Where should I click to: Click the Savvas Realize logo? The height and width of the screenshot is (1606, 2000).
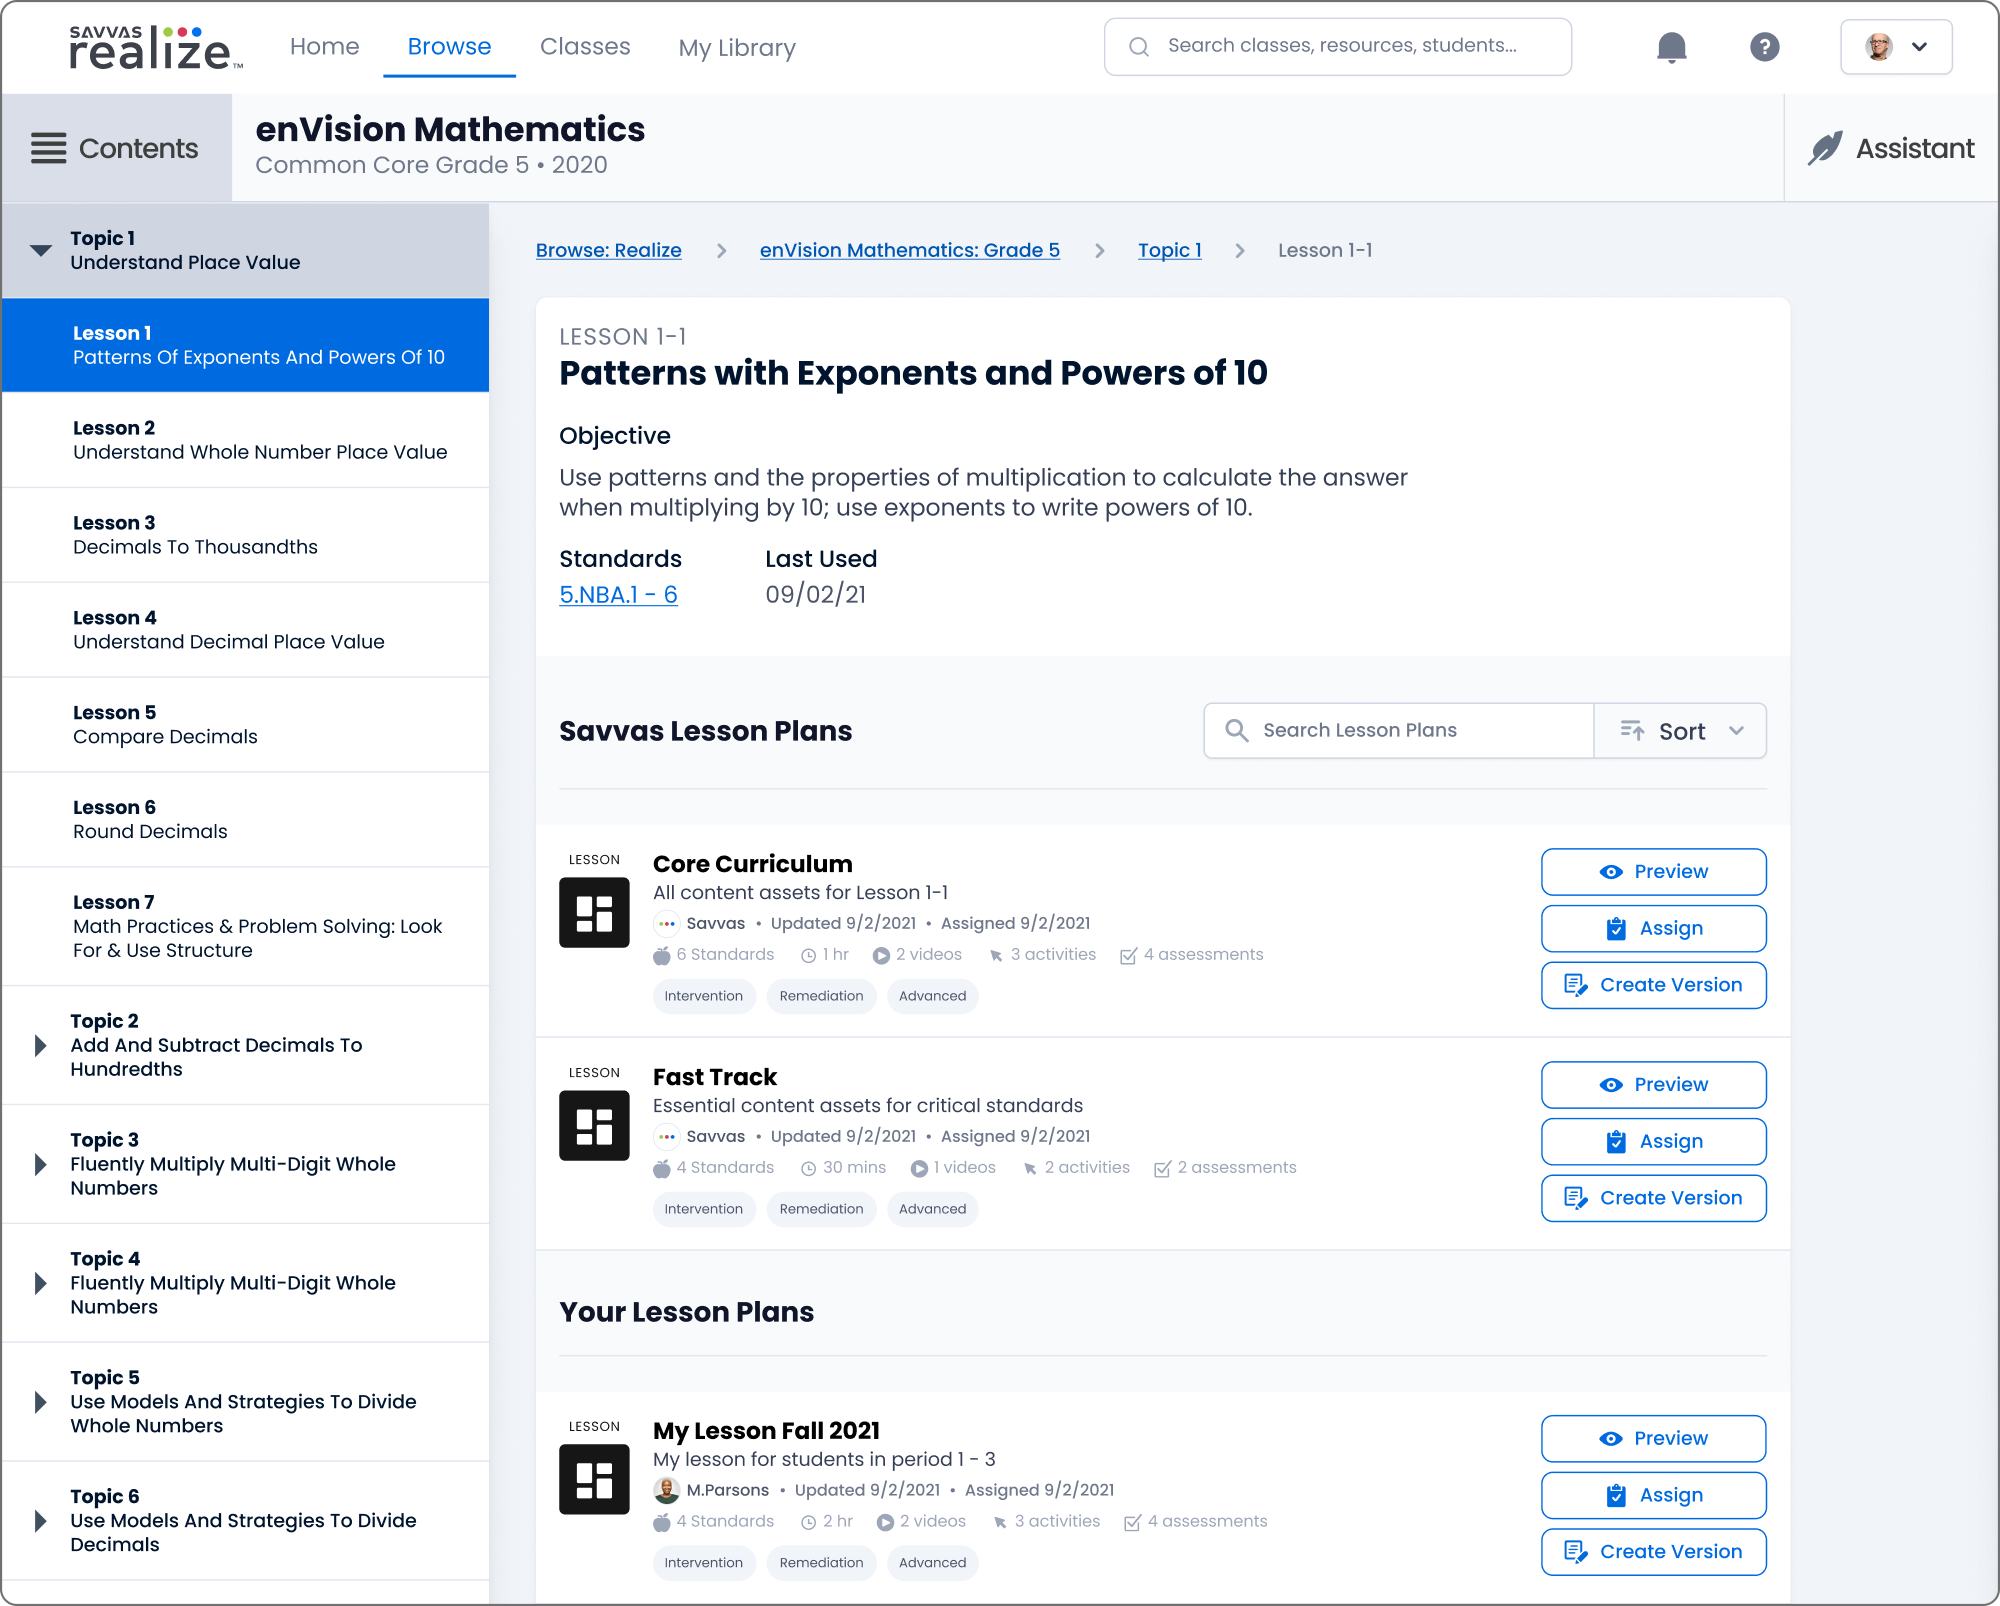(155, 48)
